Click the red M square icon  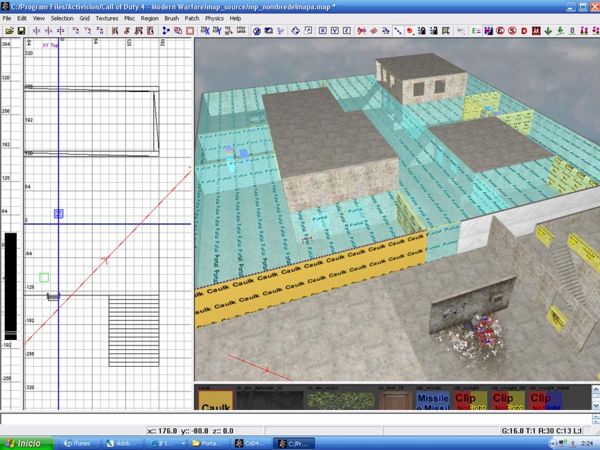pyautogui.click(x=536, y=31)
